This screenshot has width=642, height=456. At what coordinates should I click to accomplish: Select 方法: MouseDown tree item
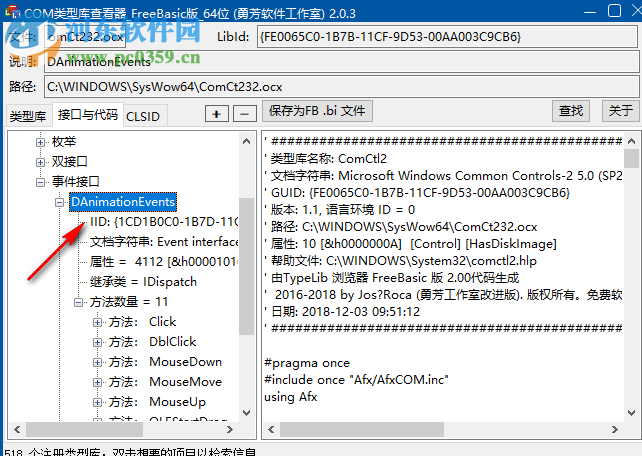[165, 362]
